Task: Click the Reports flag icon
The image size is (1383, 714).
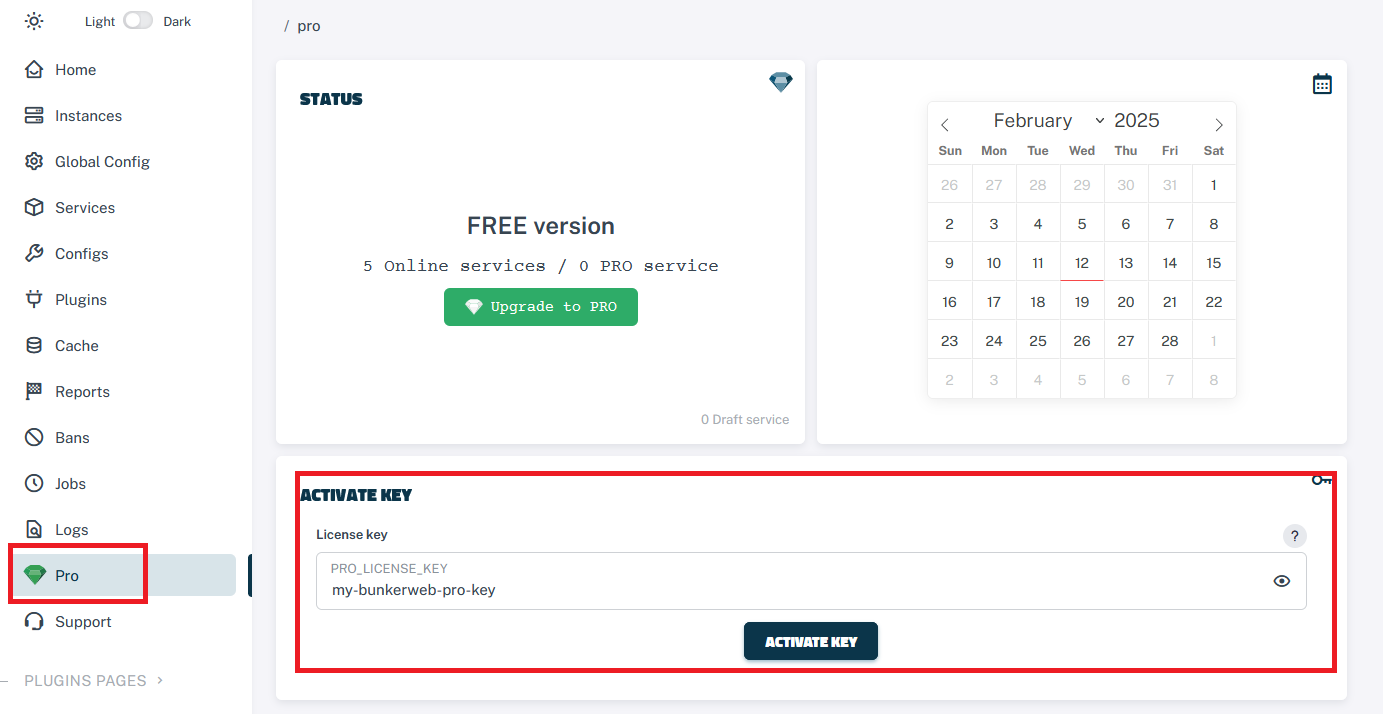Action: pyautogui.click(x=34, y=392)
